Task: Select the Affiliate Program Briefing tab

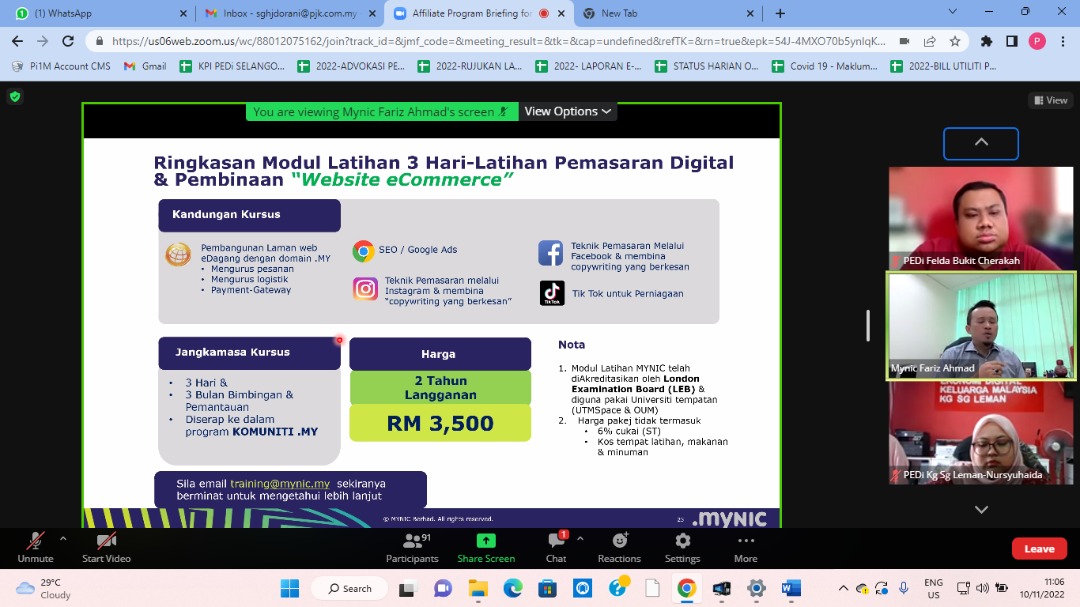Action: 479,13
